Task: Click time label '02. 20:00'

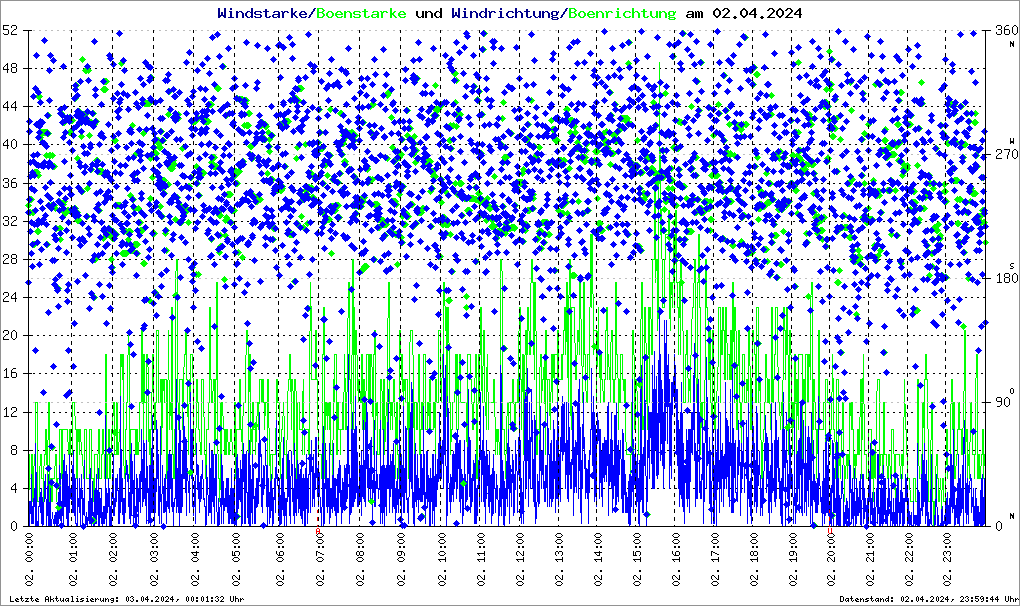Action: 832,559
